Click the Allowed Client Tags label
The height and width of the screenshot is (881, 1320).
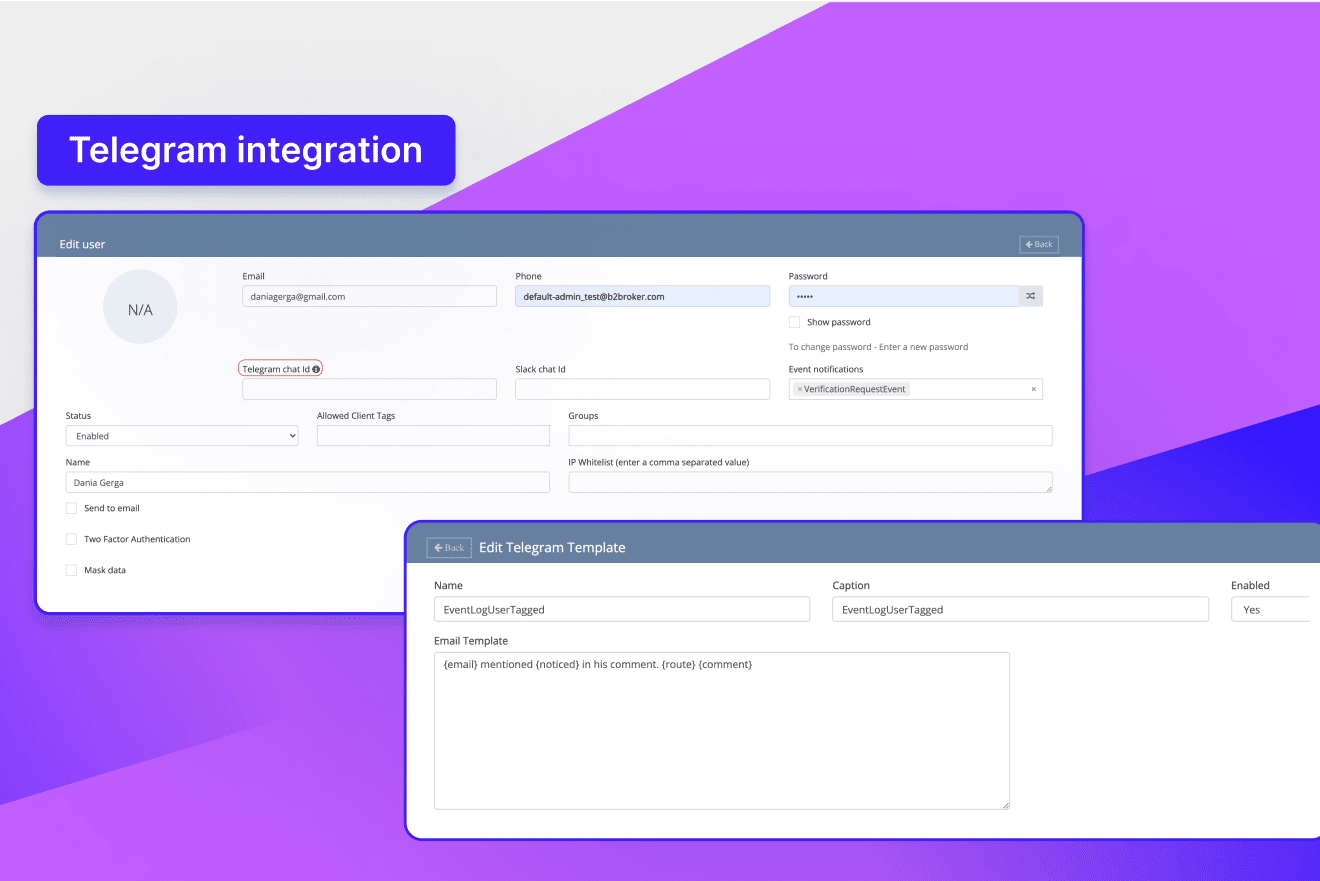357,416
